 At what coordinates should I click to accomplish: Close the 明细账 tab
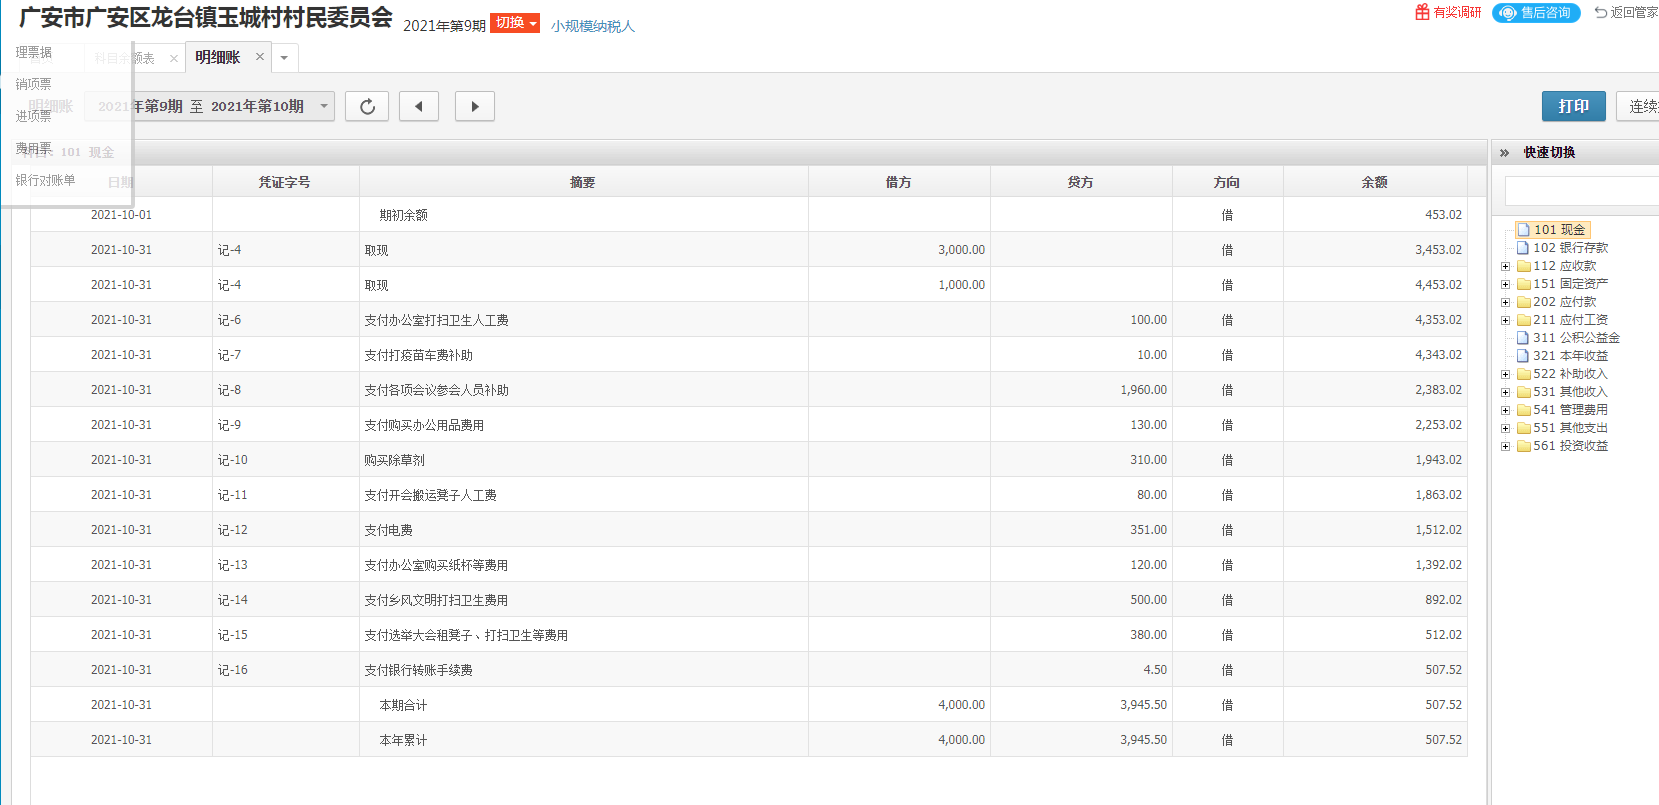tap(260, 57)
